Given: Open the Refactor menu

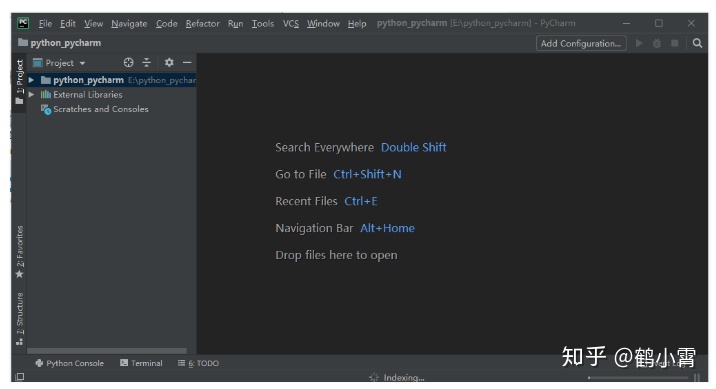Looking at the screenshot, I should tap(202, 23).
